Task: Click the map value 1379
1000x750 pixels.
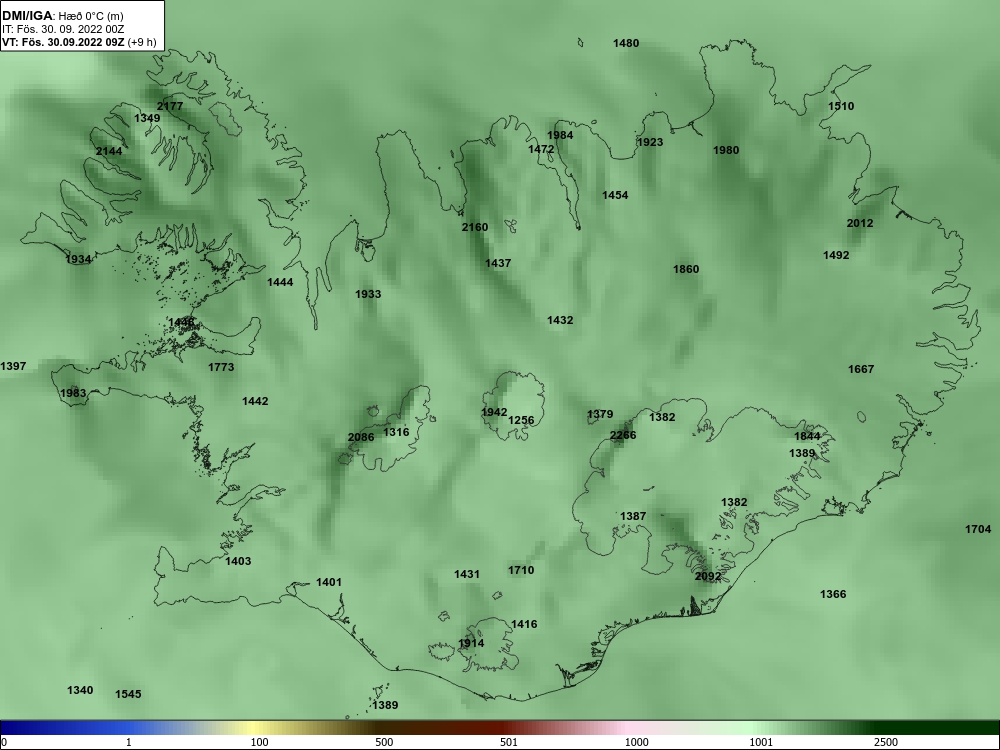Action: click(x=599, y=415)
